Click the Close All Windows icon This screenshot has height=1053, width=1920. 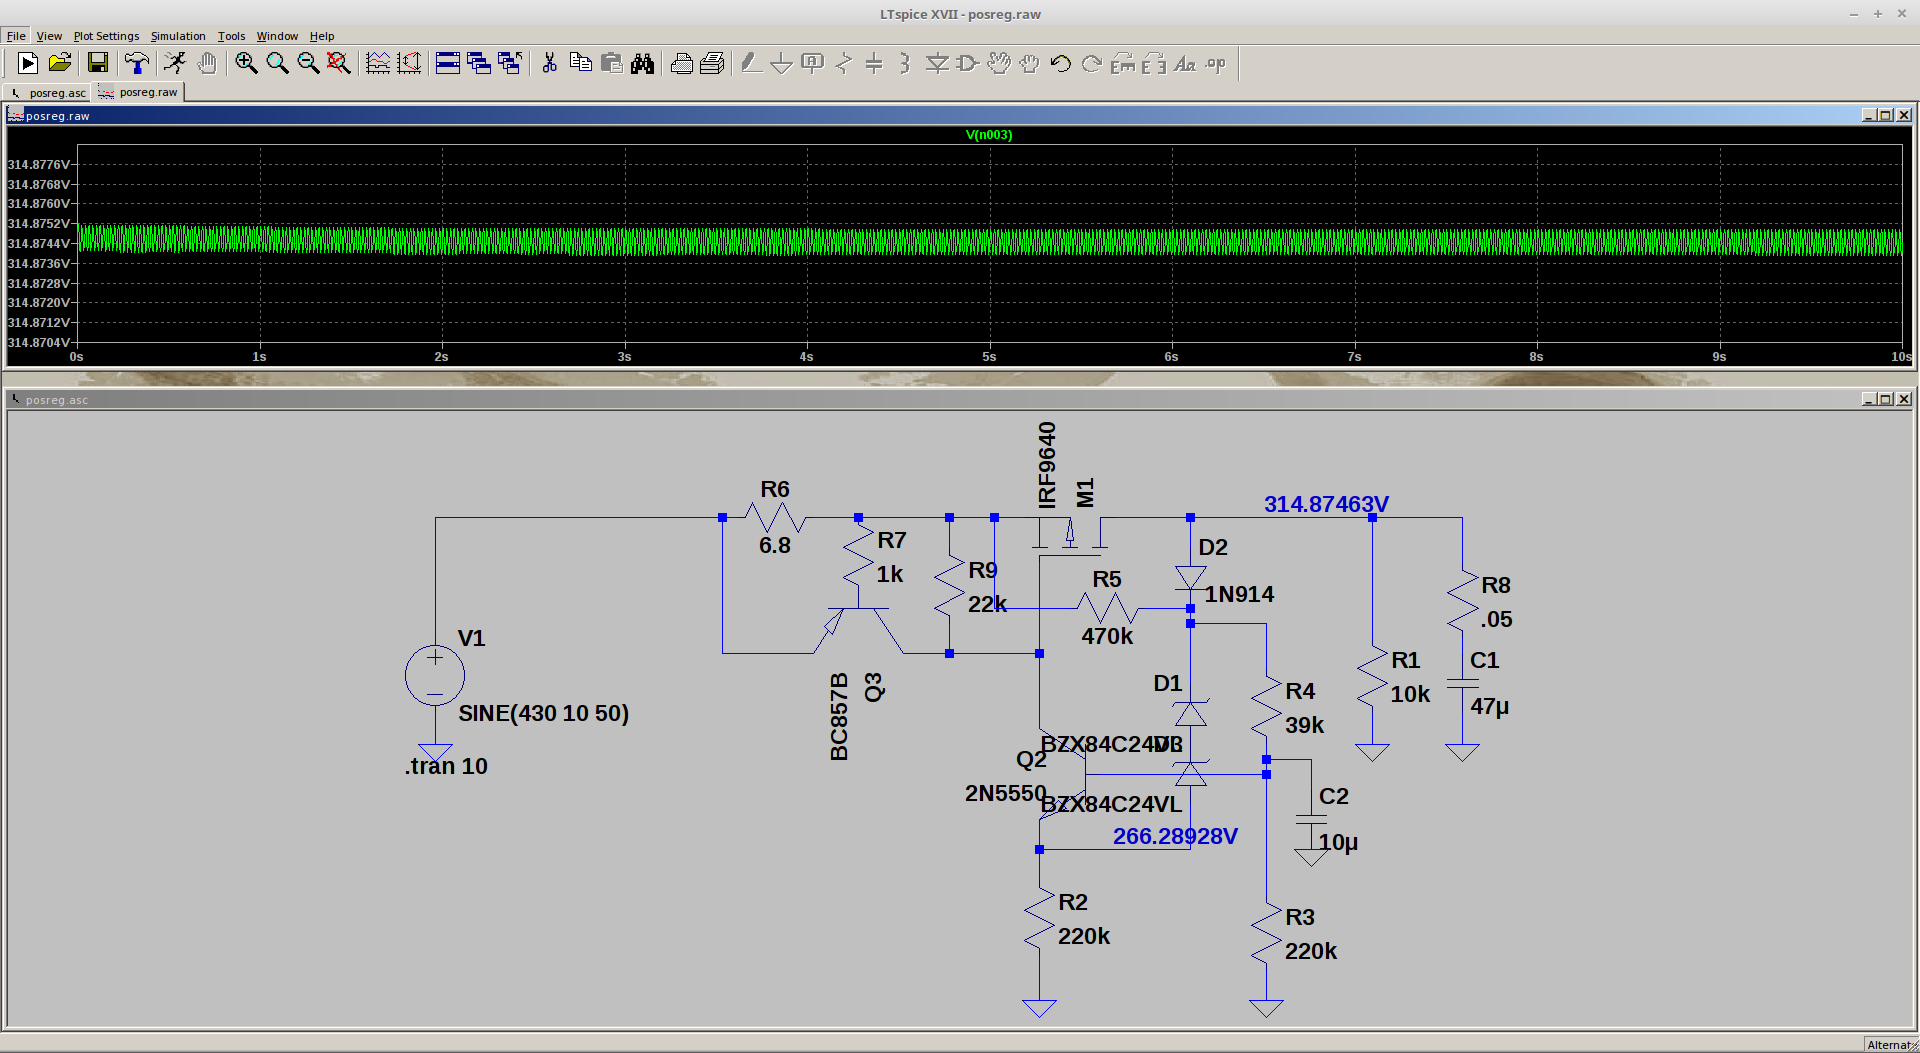coord(510,64)
